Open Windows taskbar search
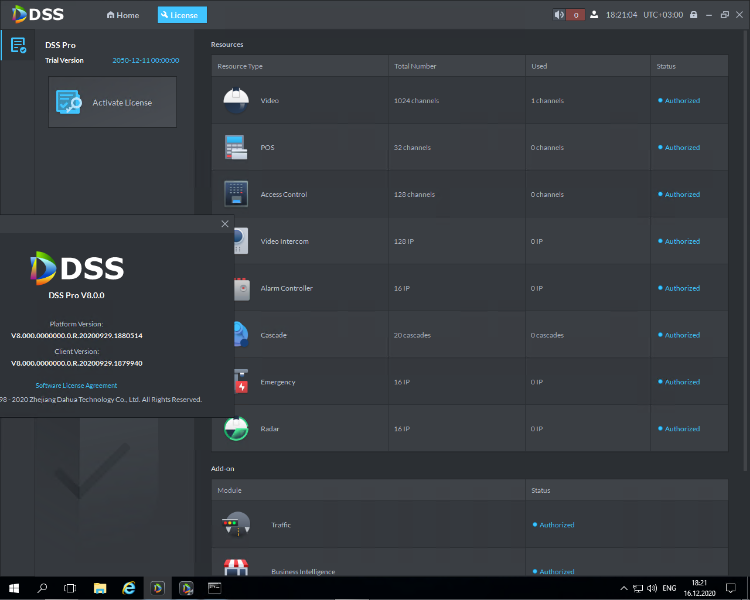 point(42,588)
